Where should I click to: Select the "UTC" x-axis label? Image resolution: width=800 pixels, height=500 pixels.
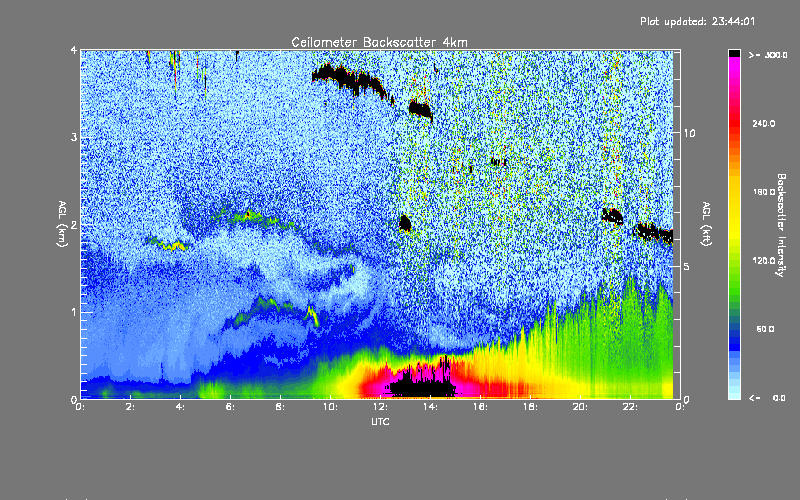pos(380,421)
